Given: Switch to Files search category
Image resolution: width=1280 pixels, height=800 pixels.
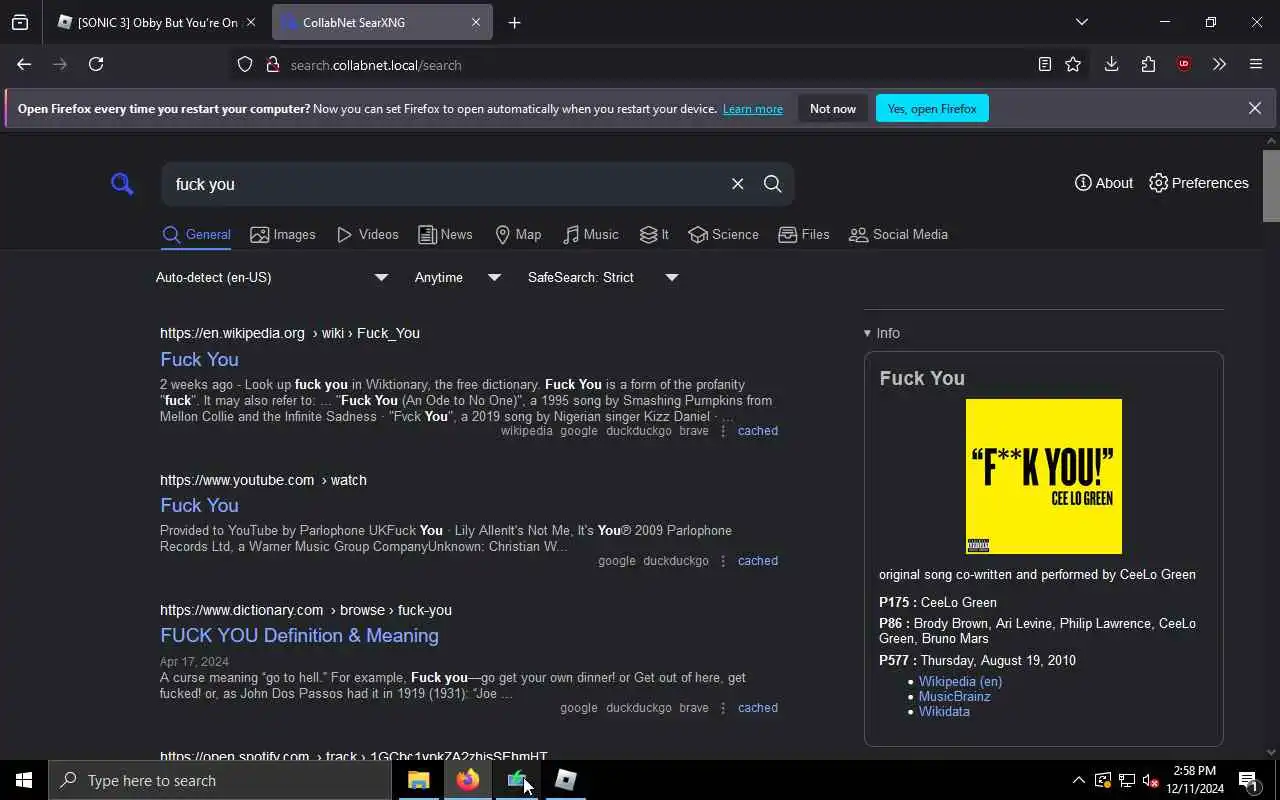Looking at the screenshot, I should (804, 234).
